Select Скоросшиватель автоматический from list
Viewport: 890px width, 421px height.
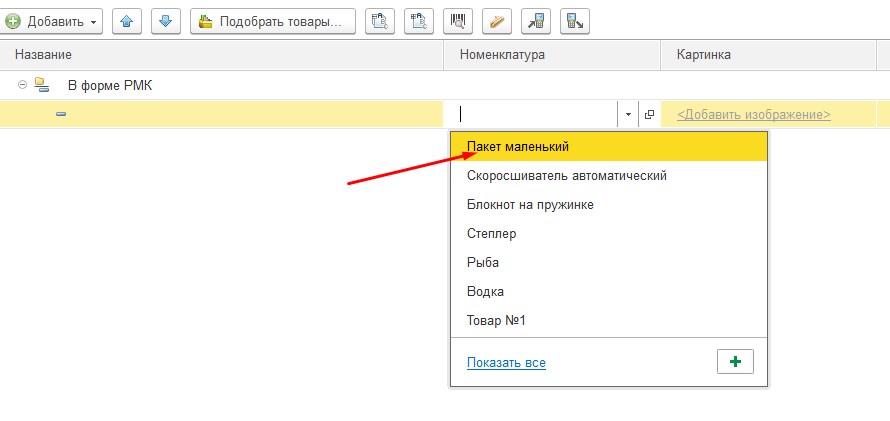pos(608,175)
